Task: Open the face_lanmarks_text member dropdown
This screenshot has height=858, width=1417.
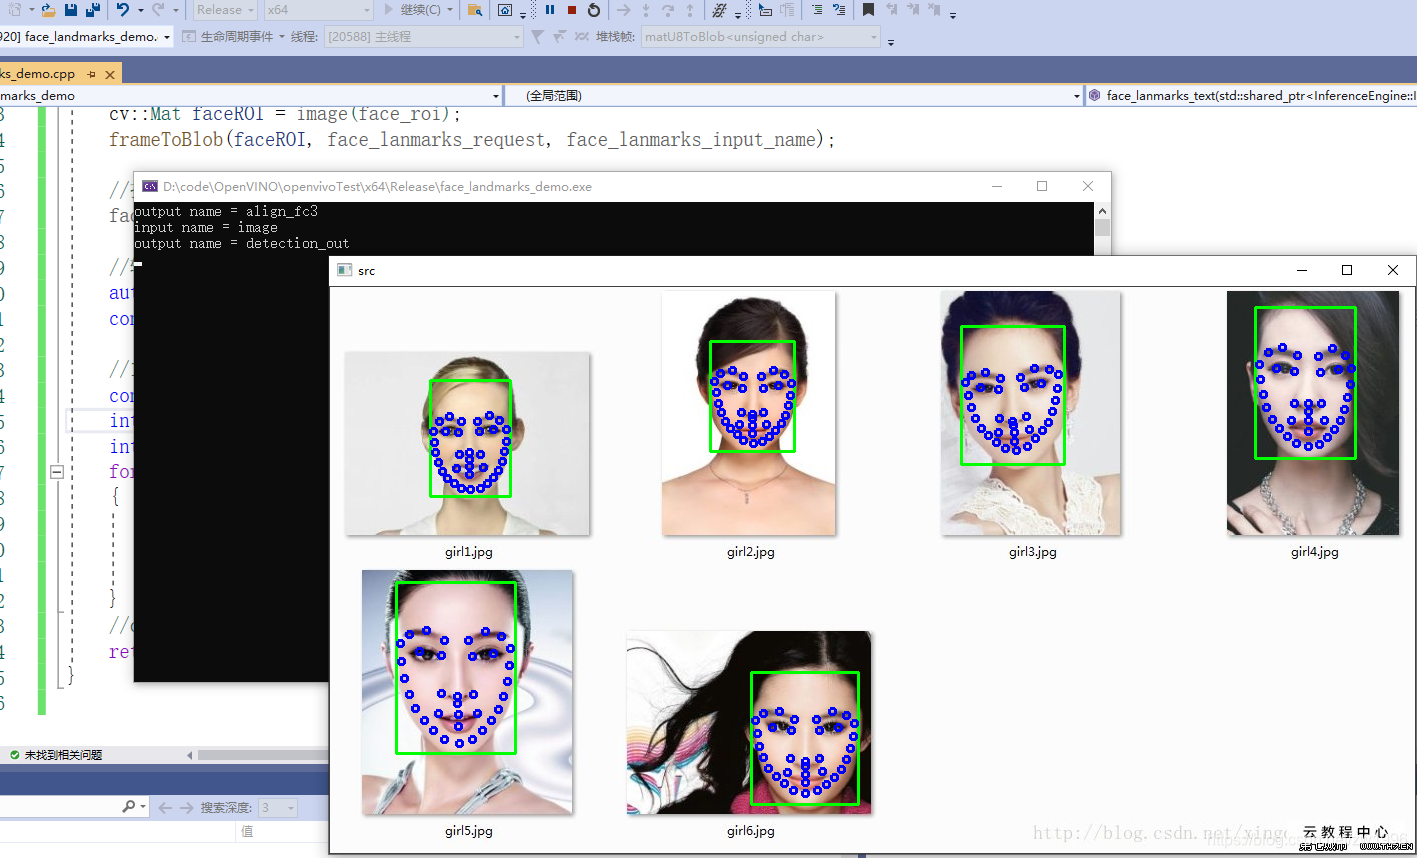Action: tap(1251, 96)
